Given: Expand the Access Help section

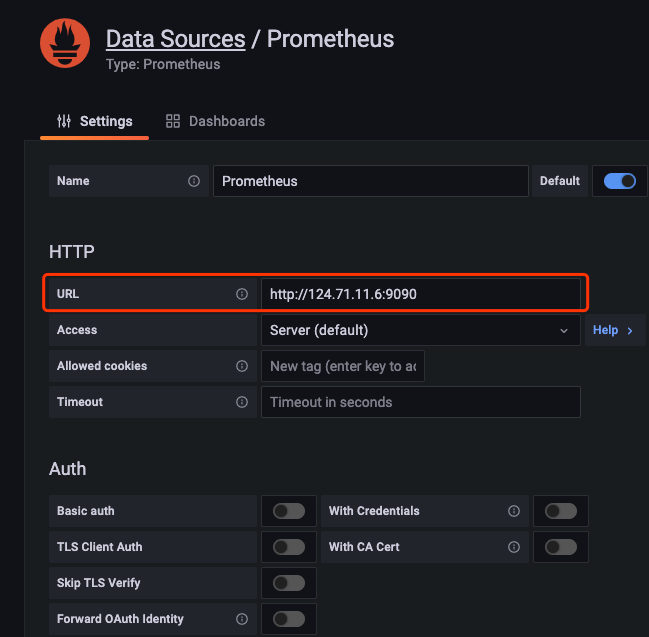Looking at the screenshot, I should 613,330.
